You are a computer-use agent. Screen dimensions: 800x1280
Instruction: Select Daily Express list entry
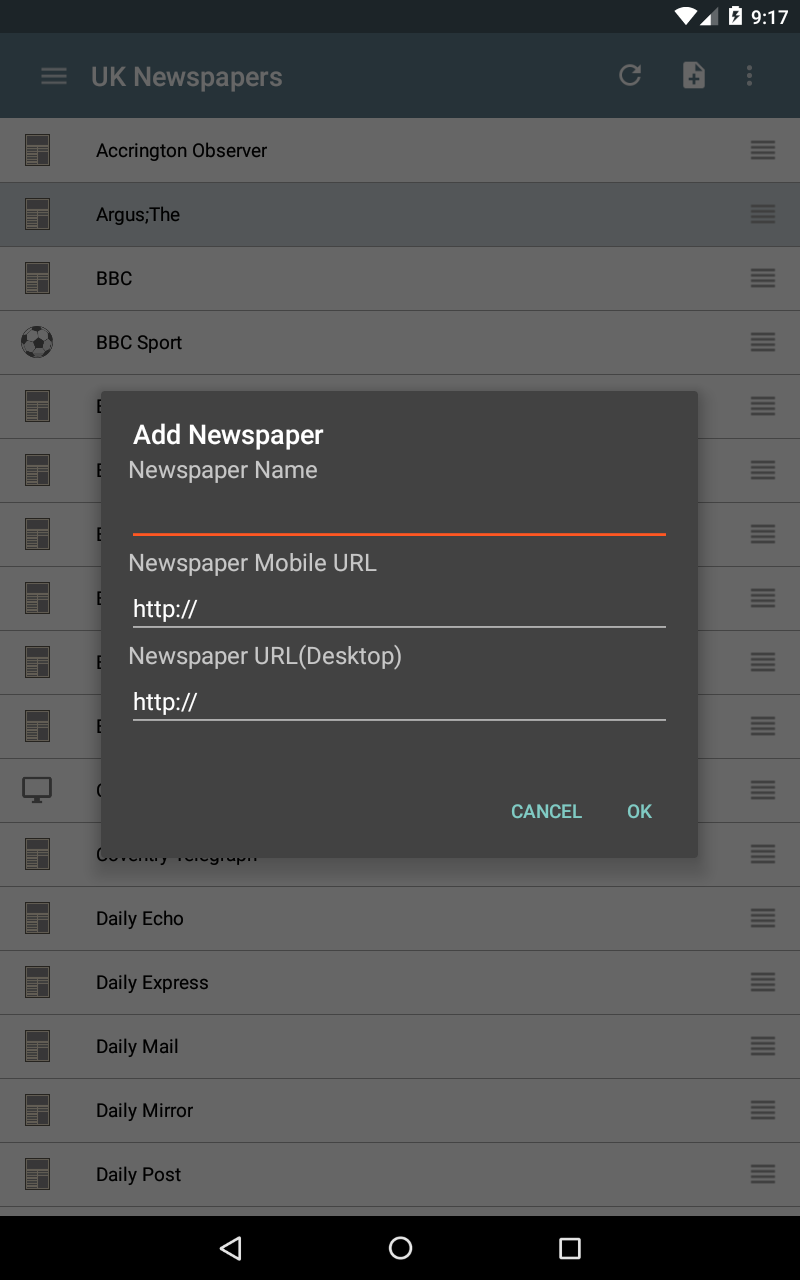pyautogui.click(x=152, y=982)
